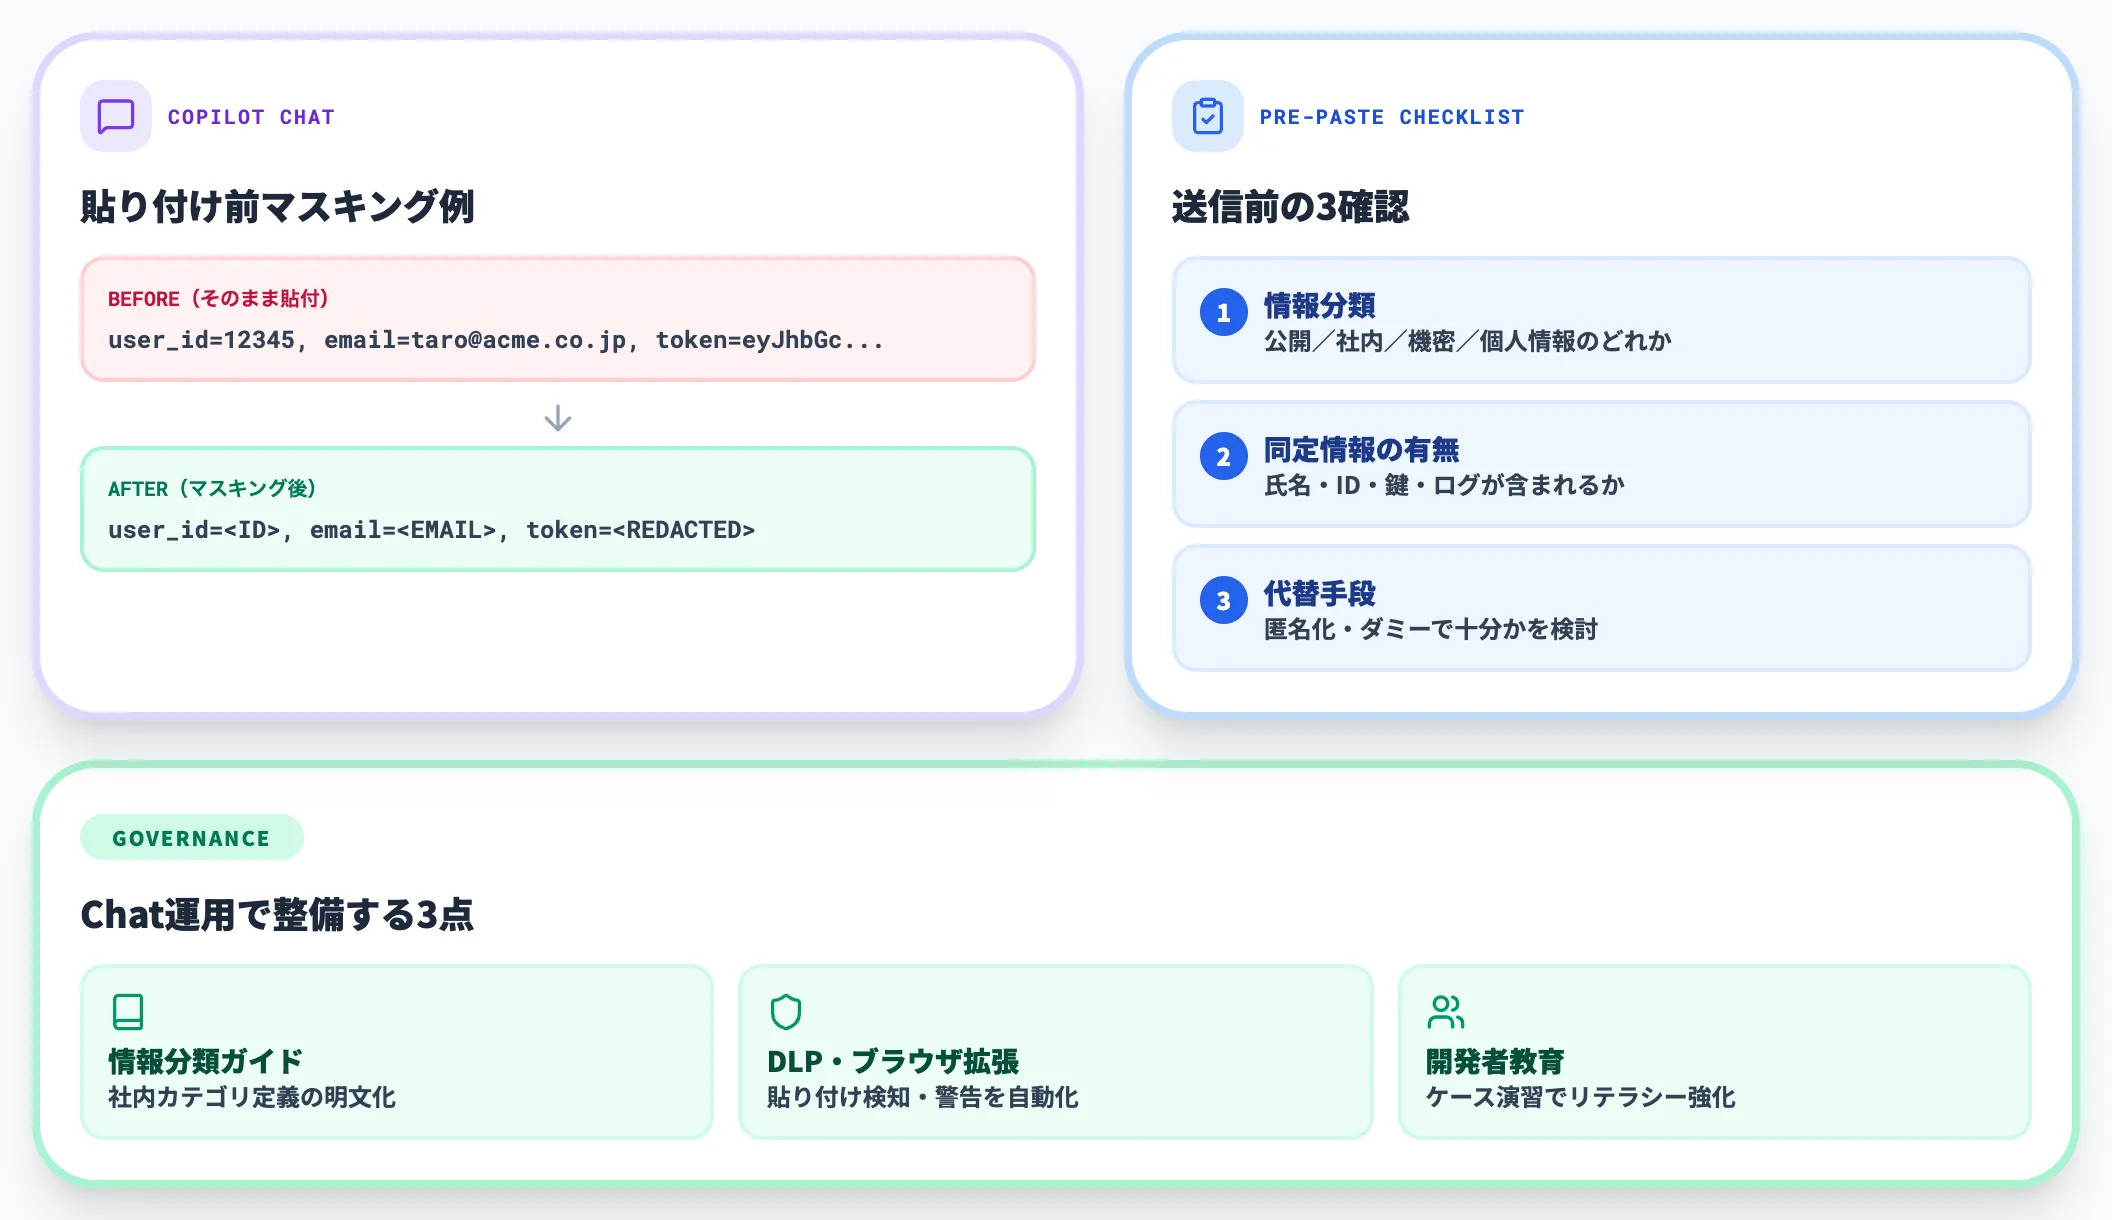The width and height of the screenshot is (2112, 1220).
Task: Select the Pre-Paste Checklist clipboard icon
Action: coord(1206,116)
